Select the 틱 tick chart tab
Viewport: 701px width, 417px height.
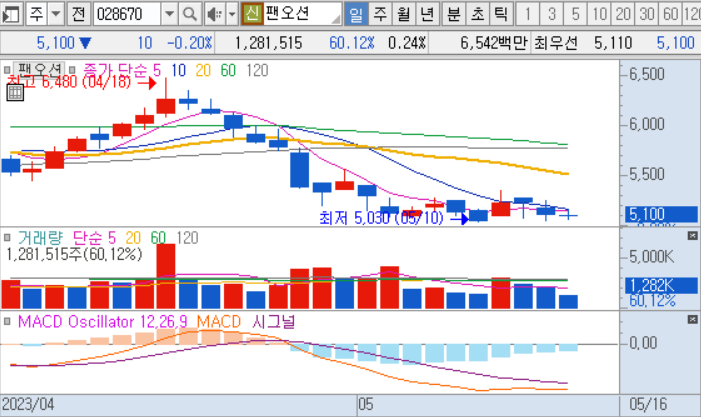[501, 14]
